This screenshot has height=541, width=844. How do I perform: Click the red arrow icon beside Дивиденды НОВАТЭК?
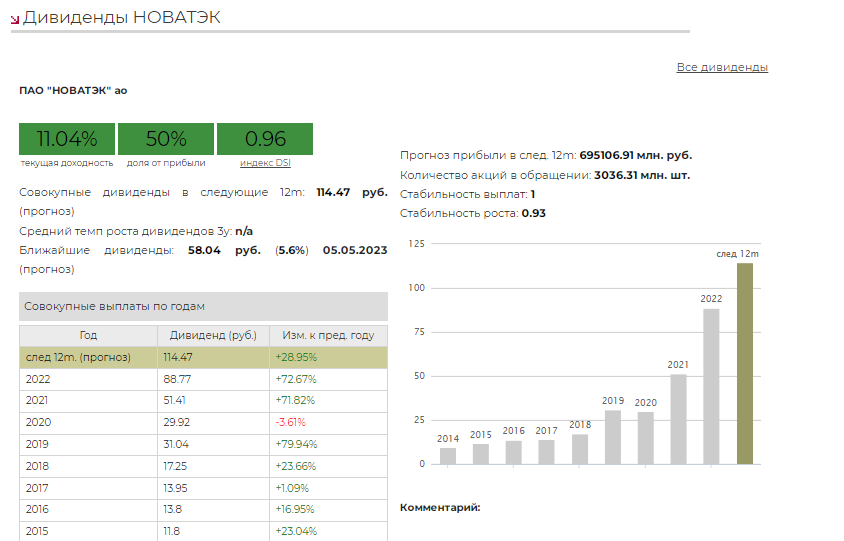point(15,19)
